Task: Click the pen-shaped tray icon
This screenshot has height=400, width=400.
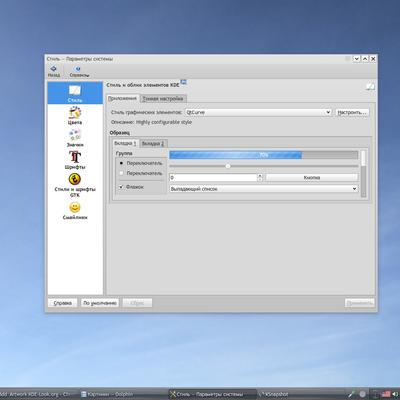Action: click(x=351, y=394)
